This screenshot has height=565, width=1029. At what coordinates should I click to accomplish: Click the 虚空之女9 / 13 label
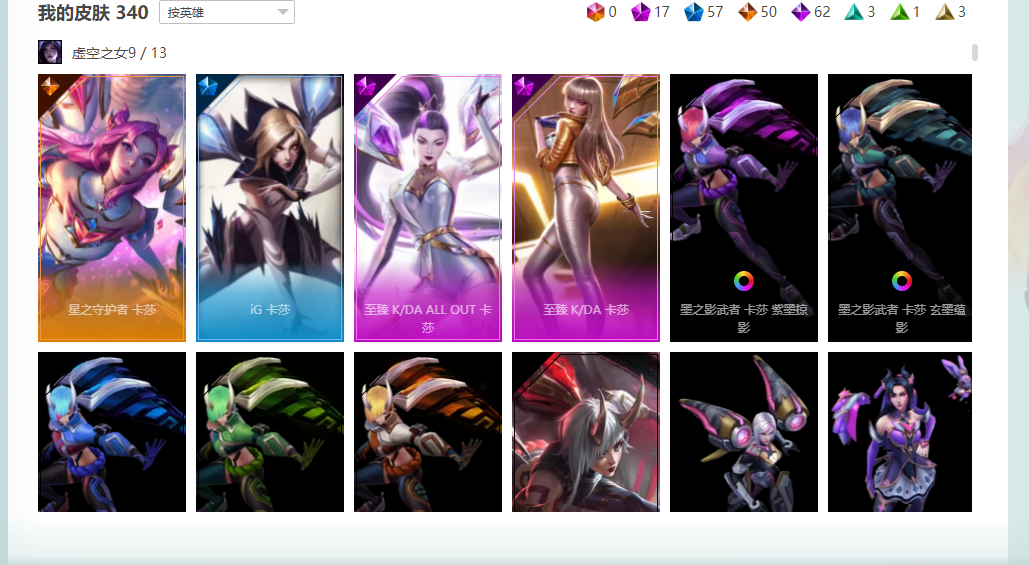pos(119,52)
